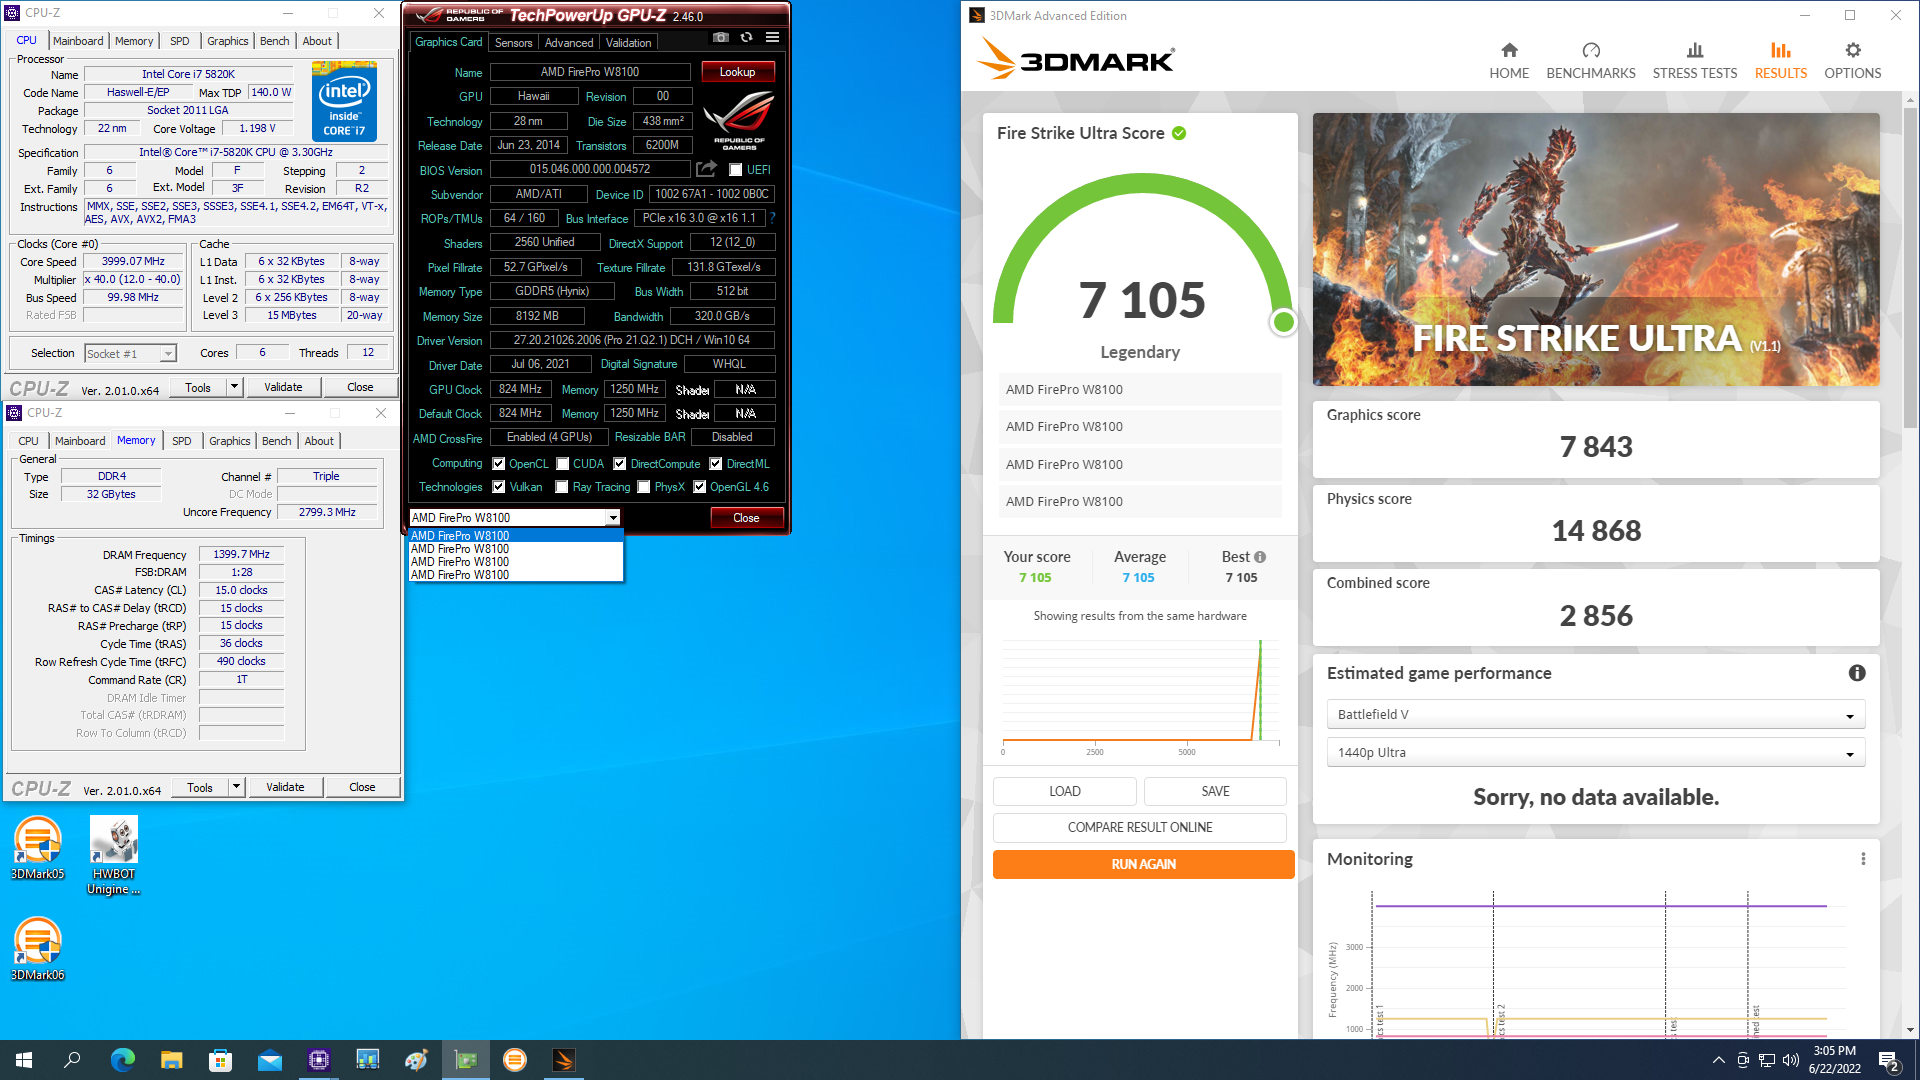This screenshot has width=1920, height=1080.
Task: Click the GPU-Z refresh icon
Action: click(x=746, y=38)
